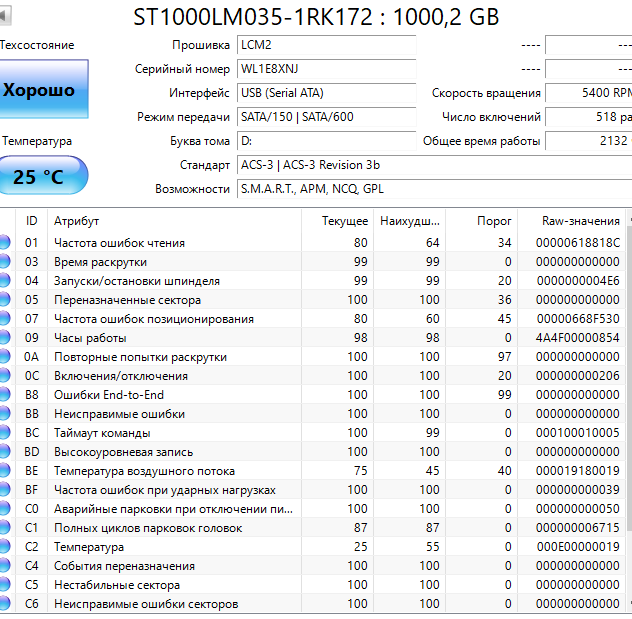Image resolution: width=632 pixels, height=619 pixels.
Task: Click the Стандарт field ACS-3 Revision 3b
Action: point(434,165)
